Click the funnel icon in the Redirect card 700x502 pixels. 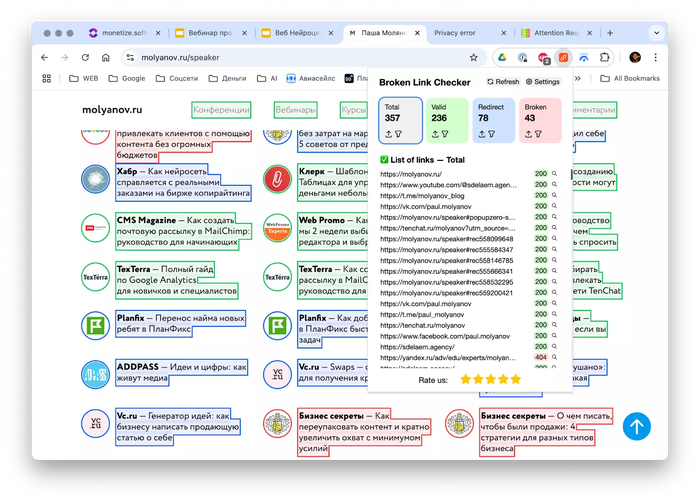click(492, 134)
